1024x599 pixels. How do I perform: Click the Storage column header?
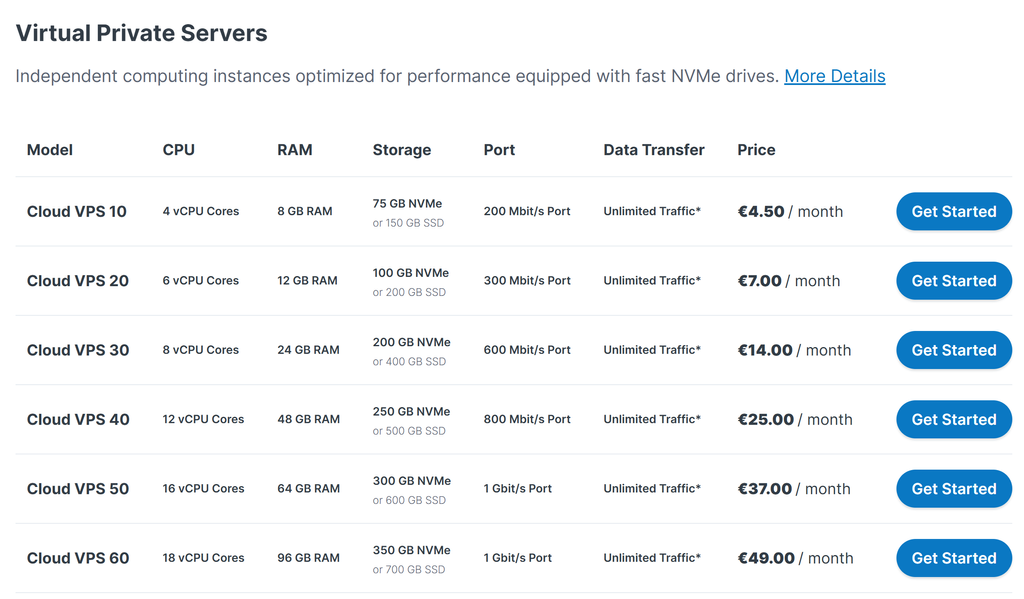401,150
